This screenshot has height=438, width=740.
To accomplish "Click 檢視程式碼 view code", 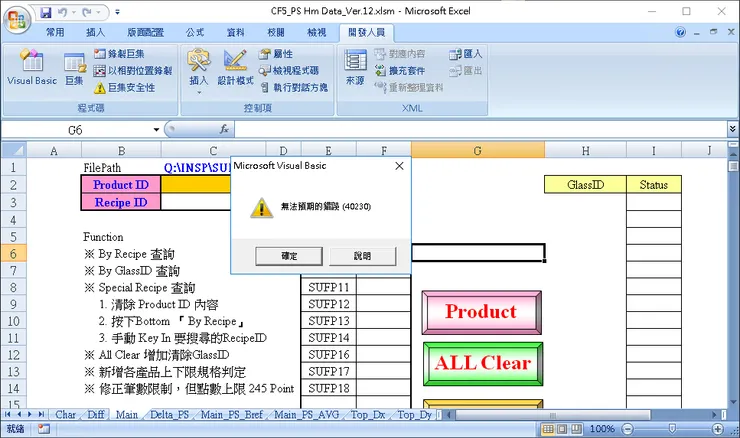I will (289, 71).
